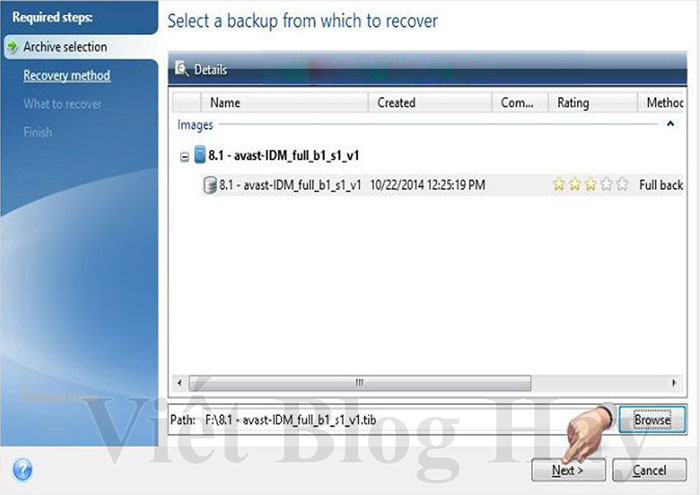Collapse the Images group chevron

point(670,124)
